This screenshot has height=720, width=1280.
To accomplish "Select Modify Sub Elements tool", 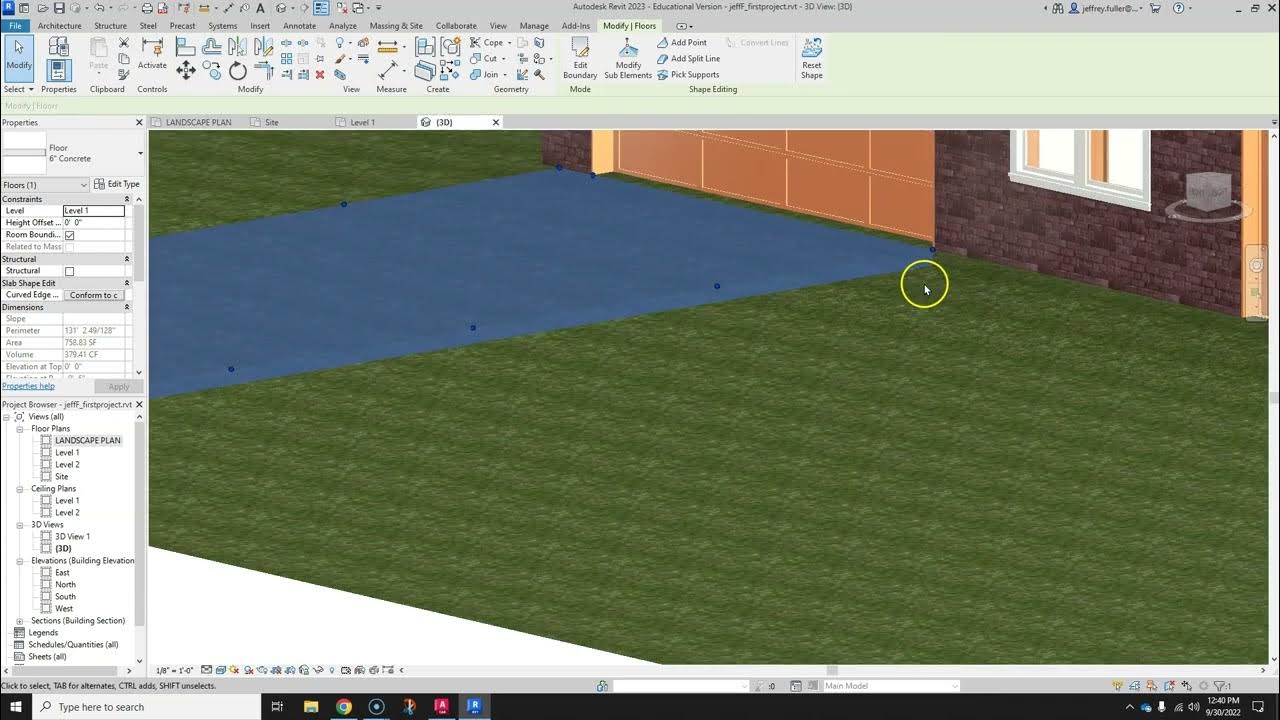I will tap(628, 58).
